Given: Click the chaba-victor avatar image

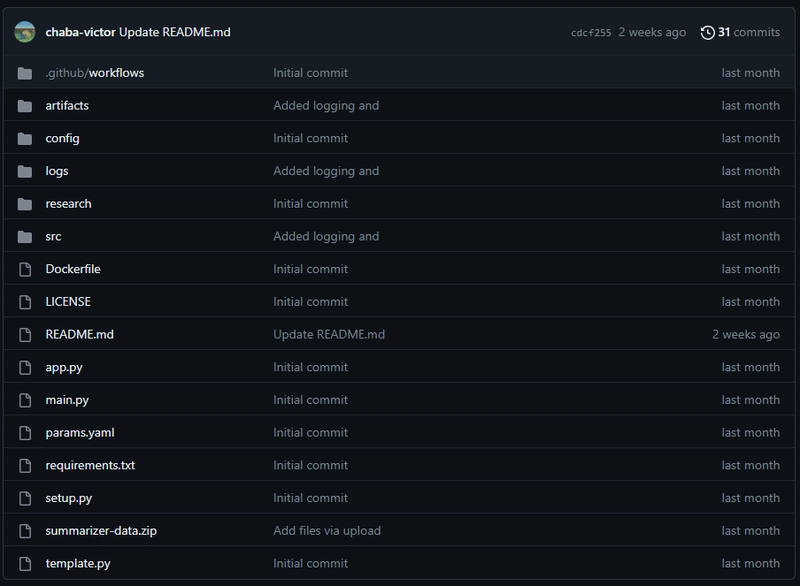Looking at the screenshot, I should tap(24, 32).
